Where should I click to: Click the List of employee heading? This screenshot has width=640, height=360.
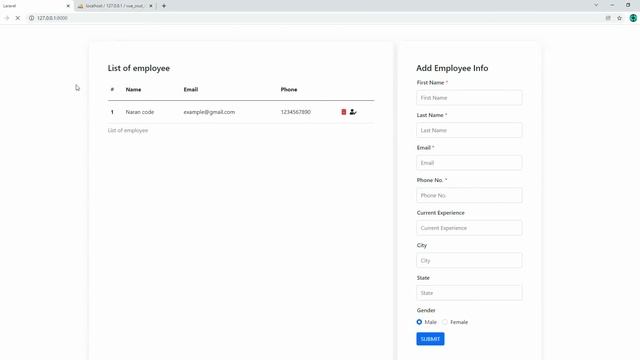tap(139, 68)
